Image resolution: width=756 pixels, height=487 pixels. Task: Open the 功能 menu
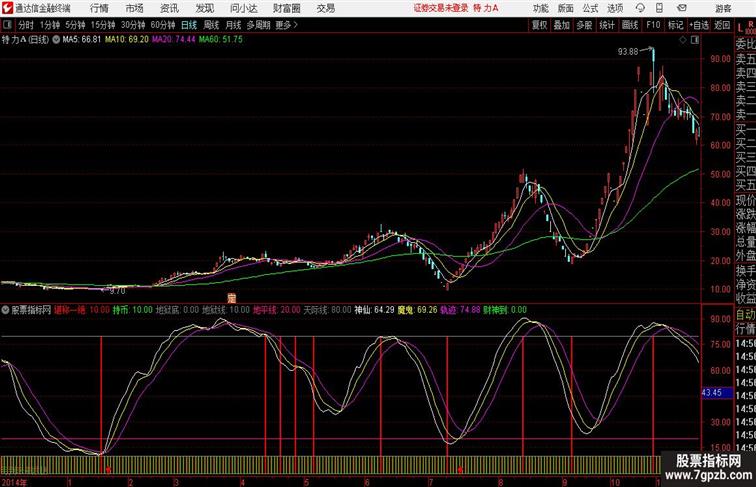(540, 8)
